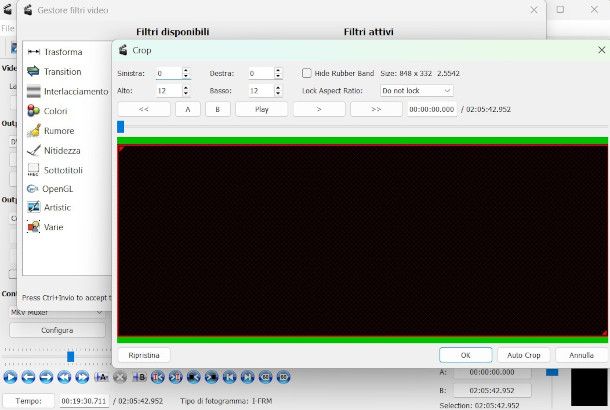The height and width of the screenshot is (410, 610).
Task: Increase the Basso crop value
Action: tap(278, 88)
